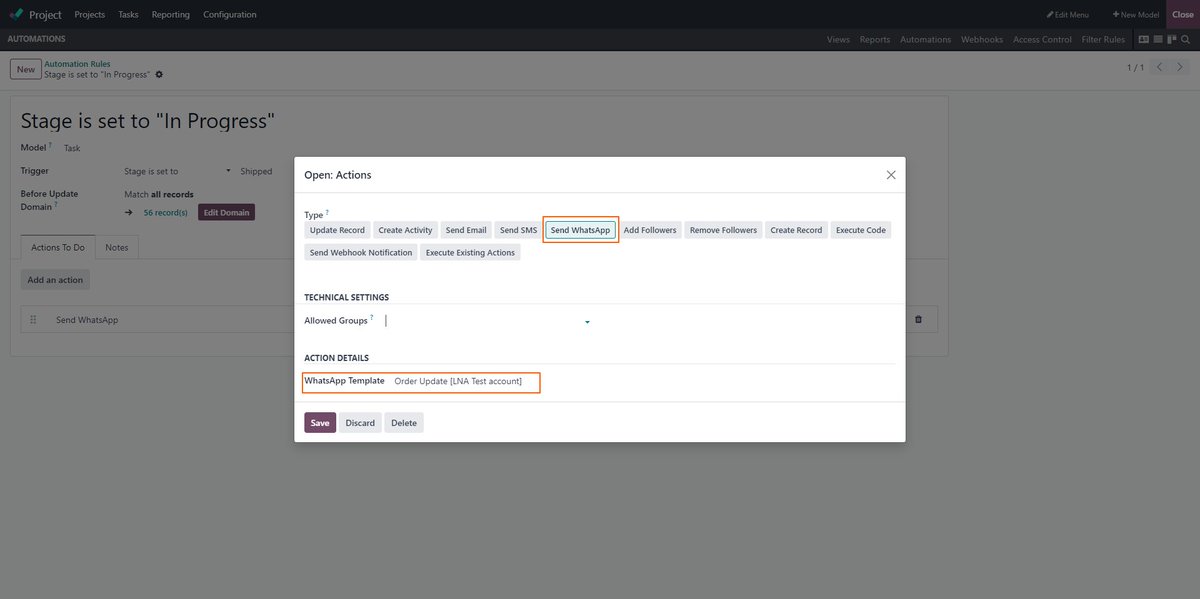Click the trash icon on Send WhatsApp row

tap(919, 320)
